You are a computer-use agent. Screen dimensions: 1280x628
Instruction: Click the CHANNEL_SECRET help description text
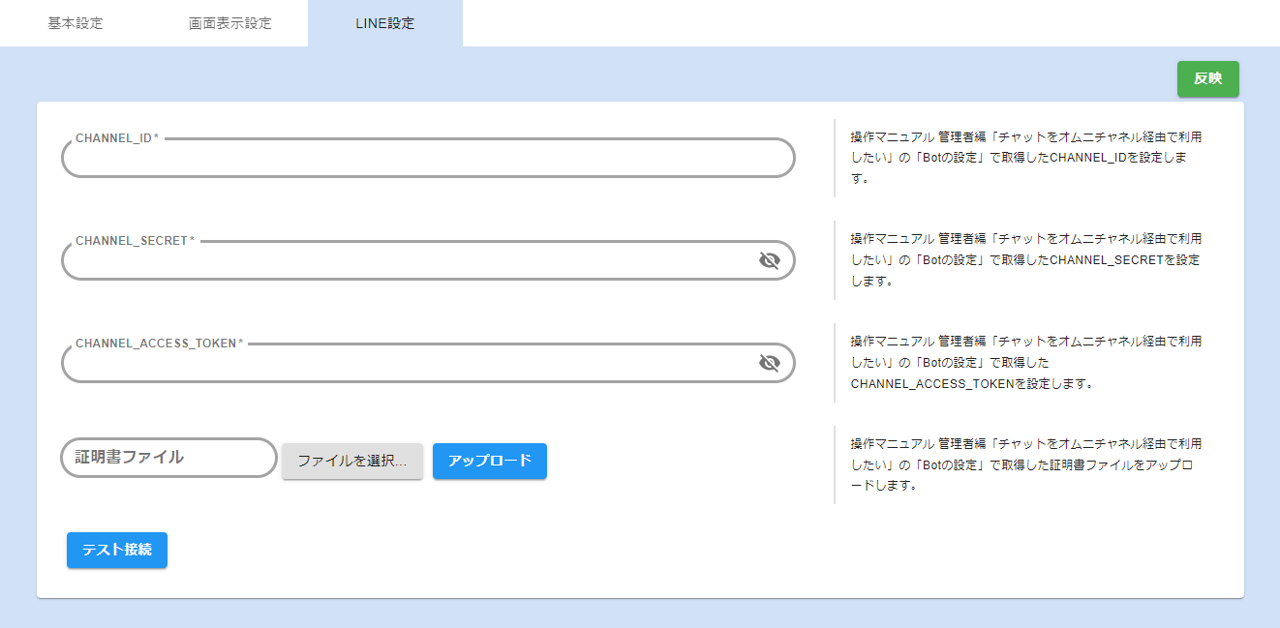pos(1025,260)
